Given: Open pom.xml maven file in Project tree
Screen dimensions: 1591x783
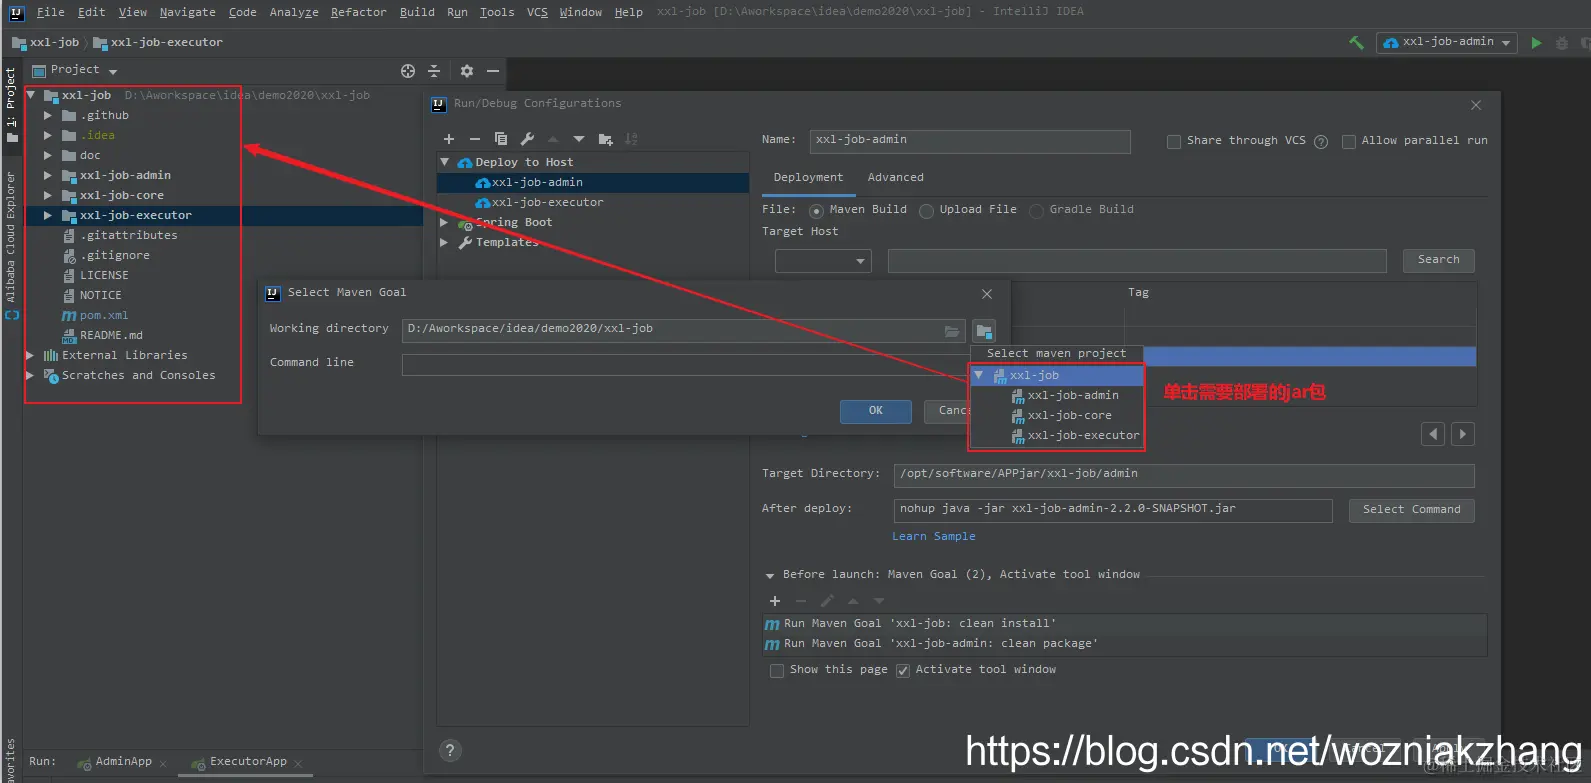Looking at the screenshot, I should [104, 315].
